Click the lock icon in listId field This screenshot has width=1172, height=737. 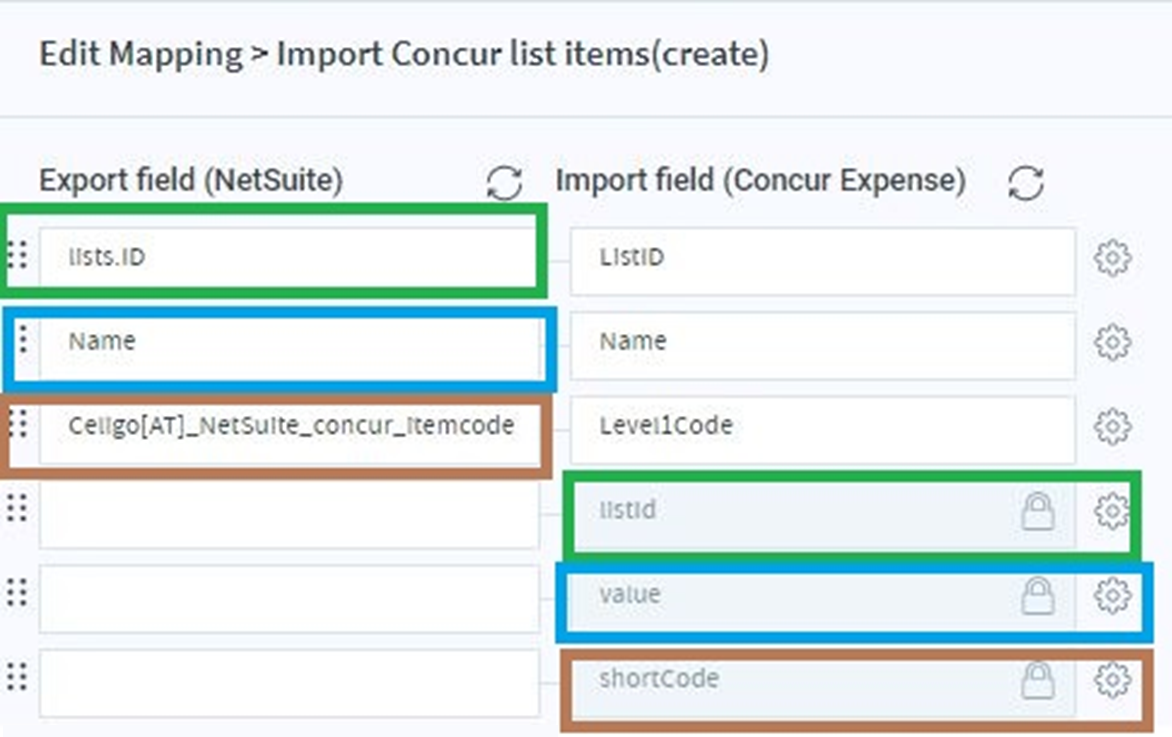point(1037,511)
